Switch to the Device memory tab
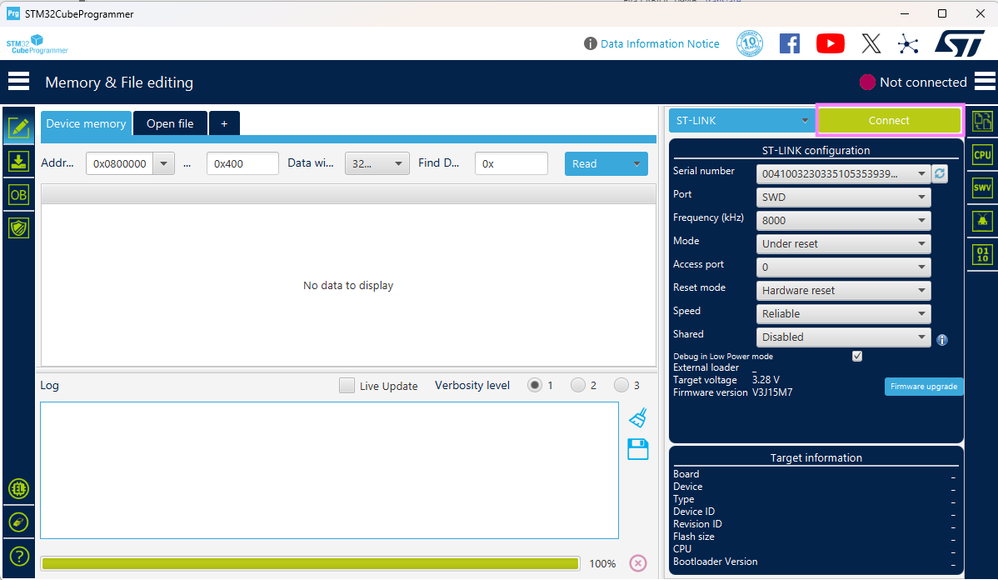 click(x=86, y=124)
